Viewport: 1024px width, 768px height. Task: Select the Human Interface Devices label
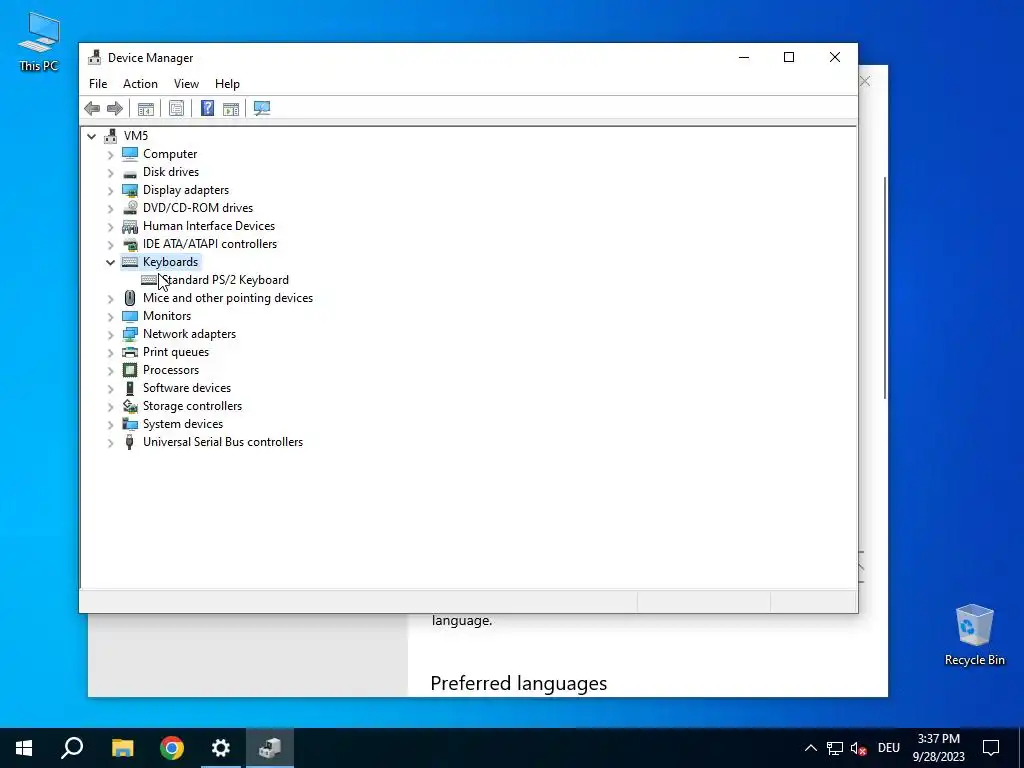coord(209,226)
